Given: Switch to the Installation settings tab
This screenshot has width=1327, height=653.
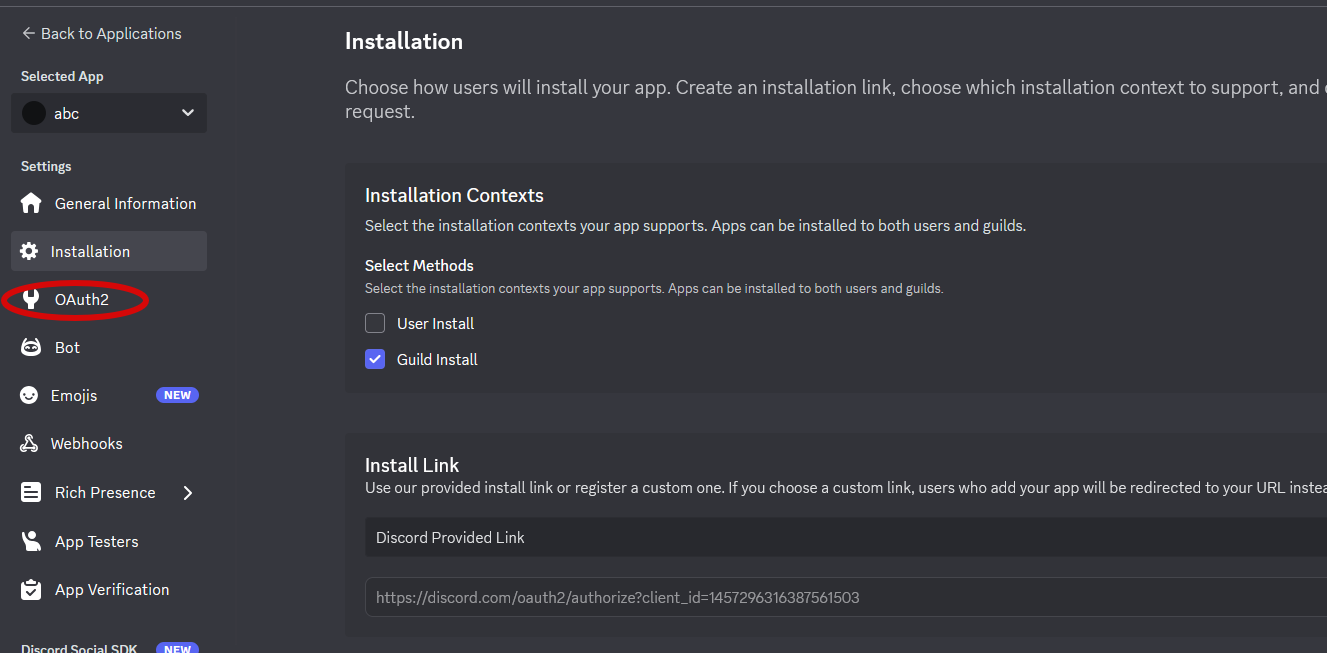Looking at the screenshot, I should pos(89,251).
